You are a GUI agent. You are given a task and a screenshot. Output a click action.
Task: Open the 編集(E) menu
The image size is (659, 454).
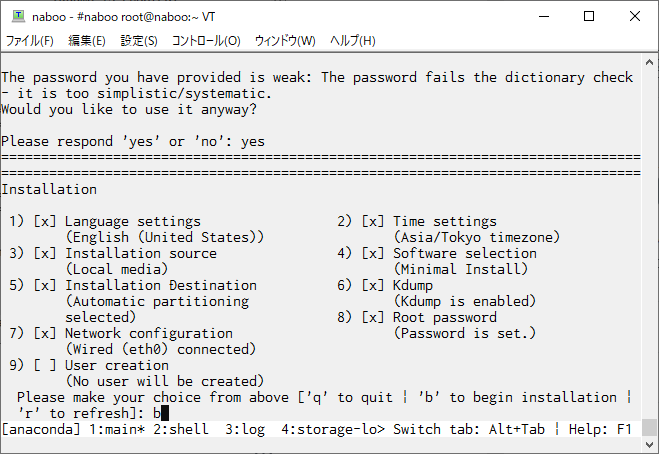click(87, 41)
